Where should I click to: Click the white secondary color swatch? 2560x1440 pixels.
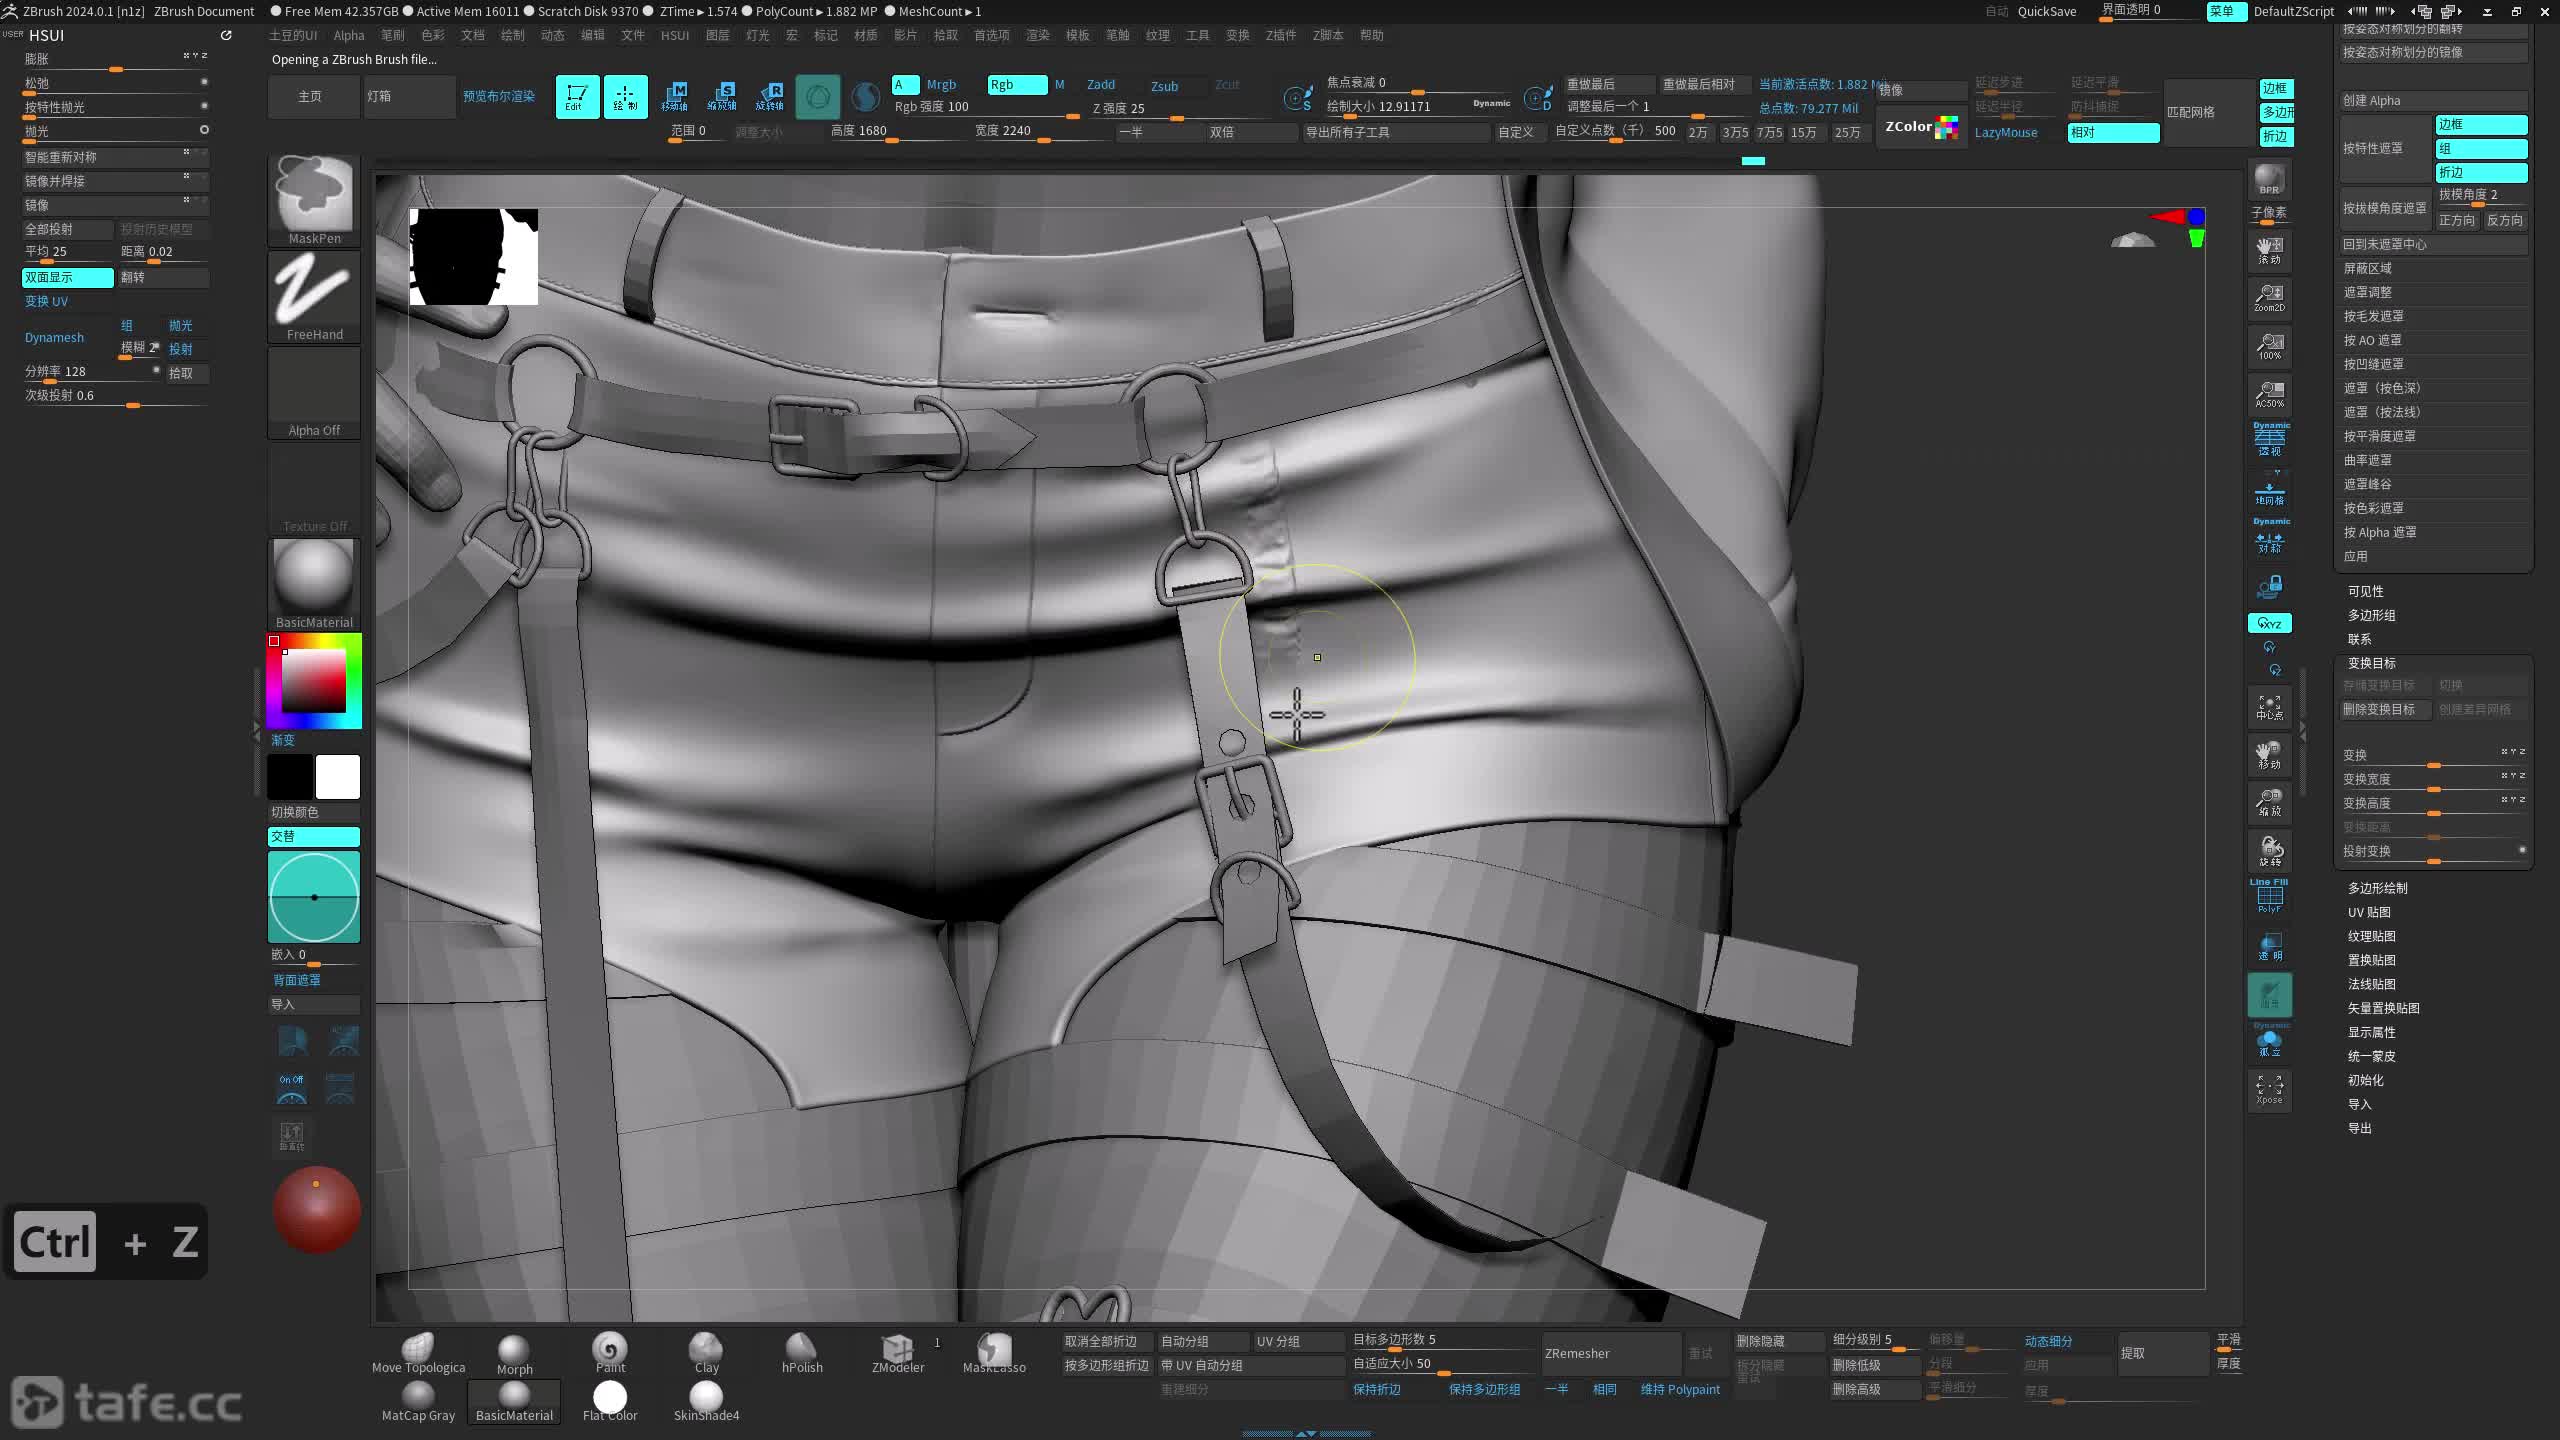(x=338, y=777)
